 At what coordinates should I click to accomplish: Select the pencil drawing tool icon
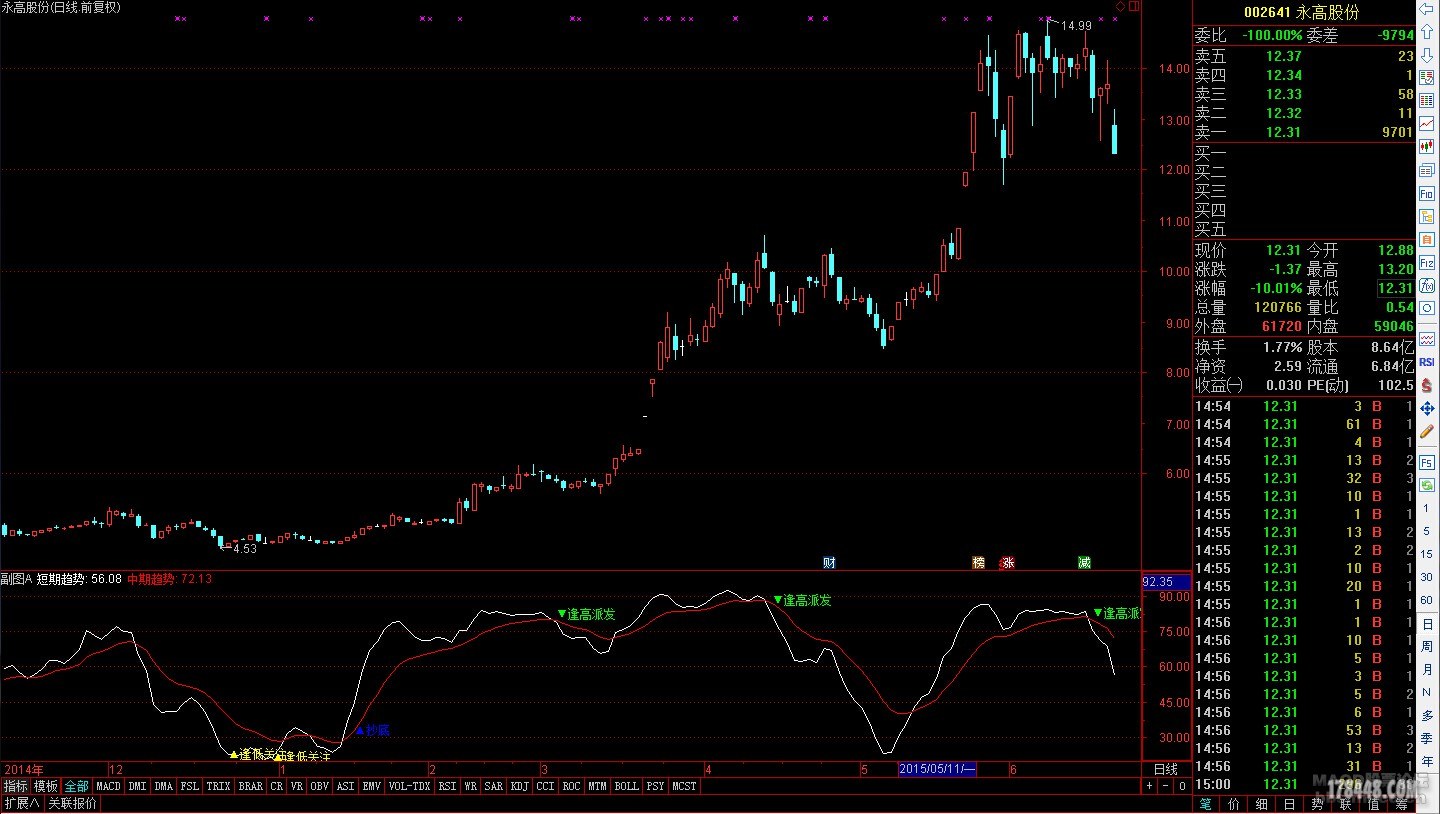(x=1427, y=432)
